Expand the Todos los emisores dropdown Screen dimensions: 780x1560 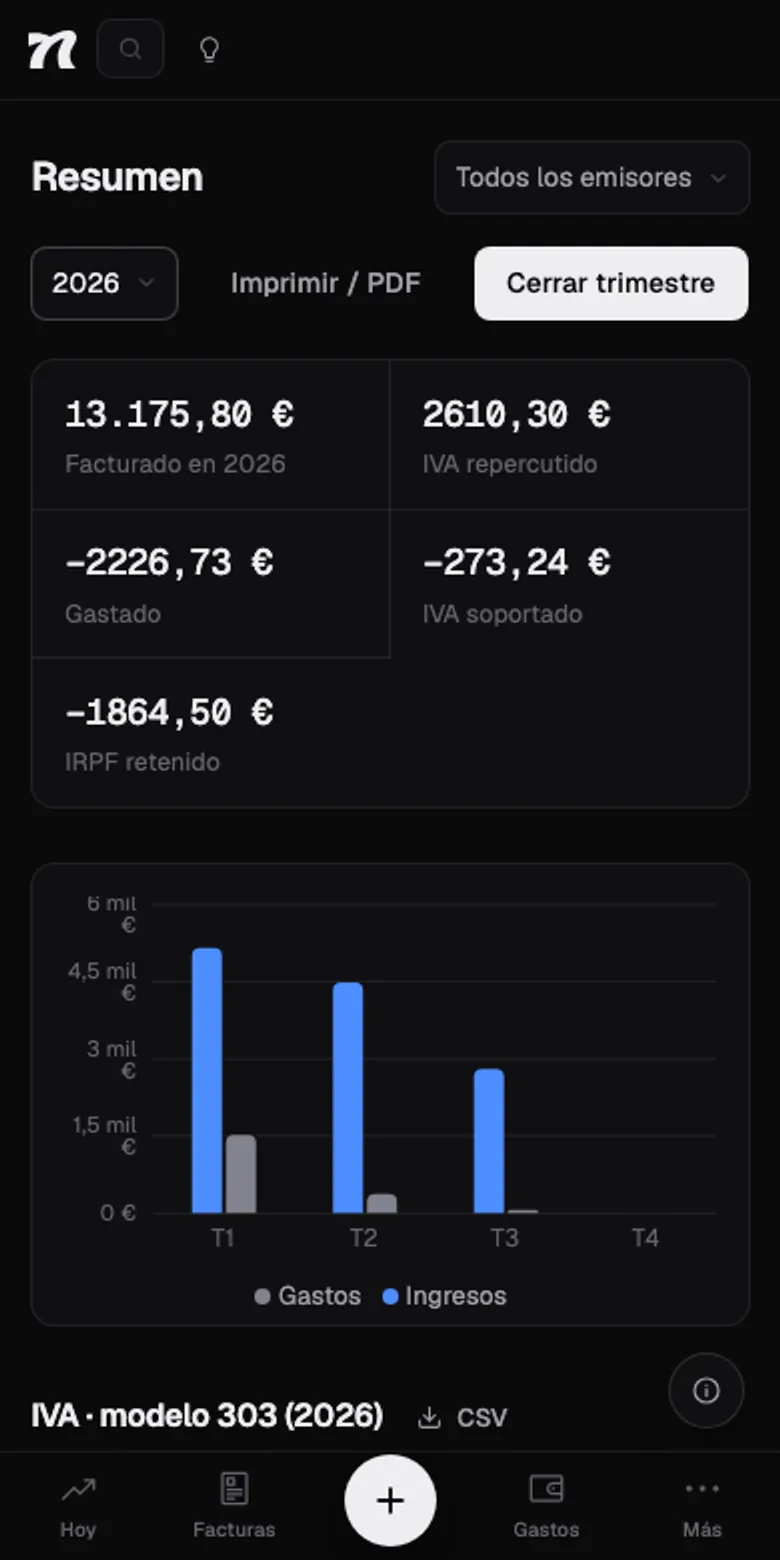[592, 178]
